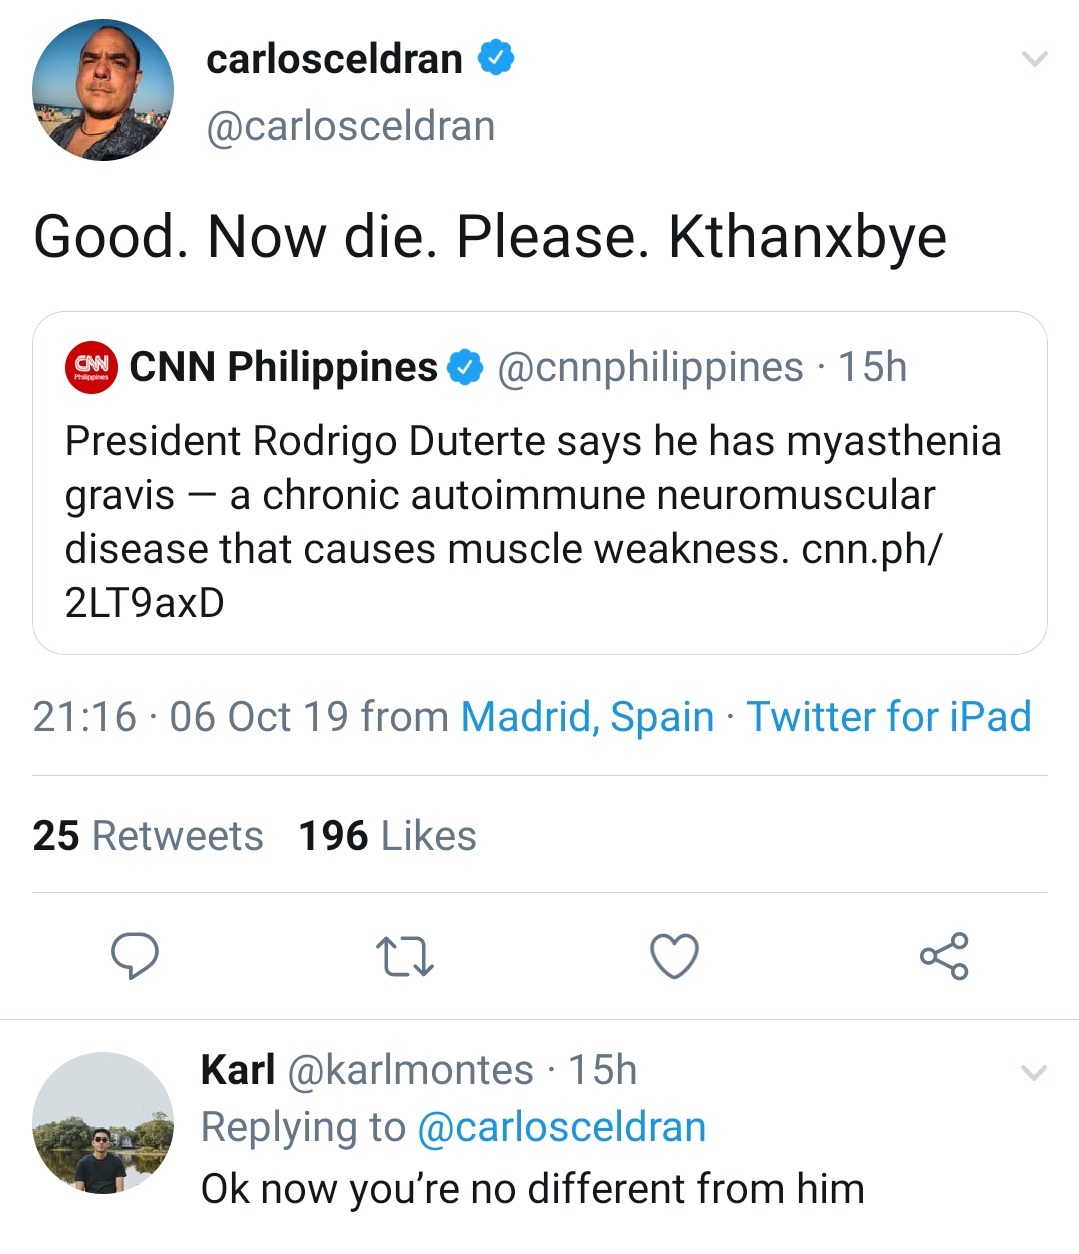
Task: Open the carlosceldran display name
Action: 334,59
